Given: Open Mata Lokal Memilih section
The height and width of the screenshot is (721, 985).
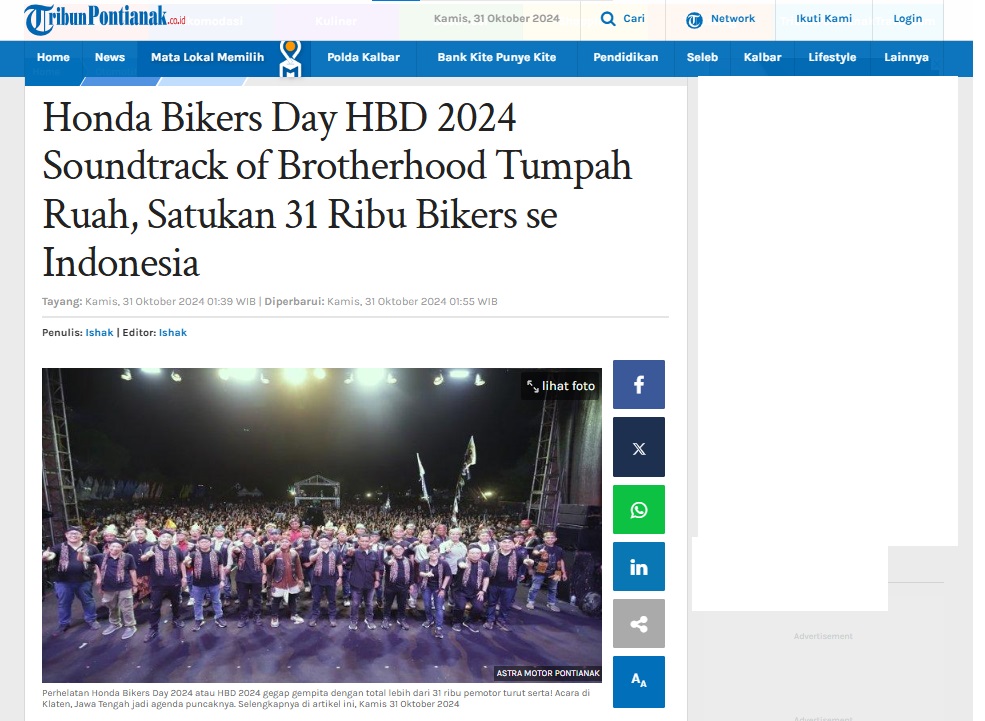Looking at the screenshot, I should 207,57.
